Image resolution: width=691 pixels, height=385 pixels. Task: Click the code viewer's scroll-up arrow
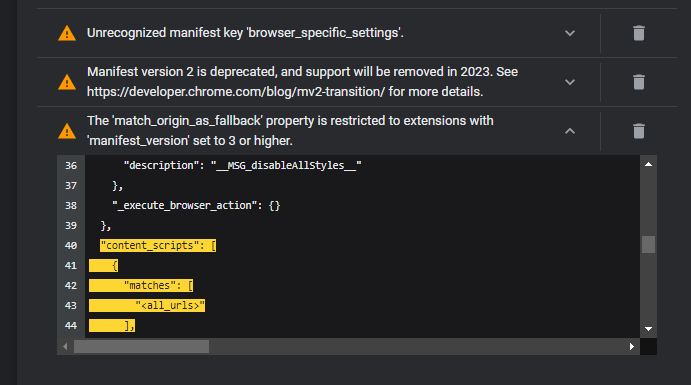(648, 164)
